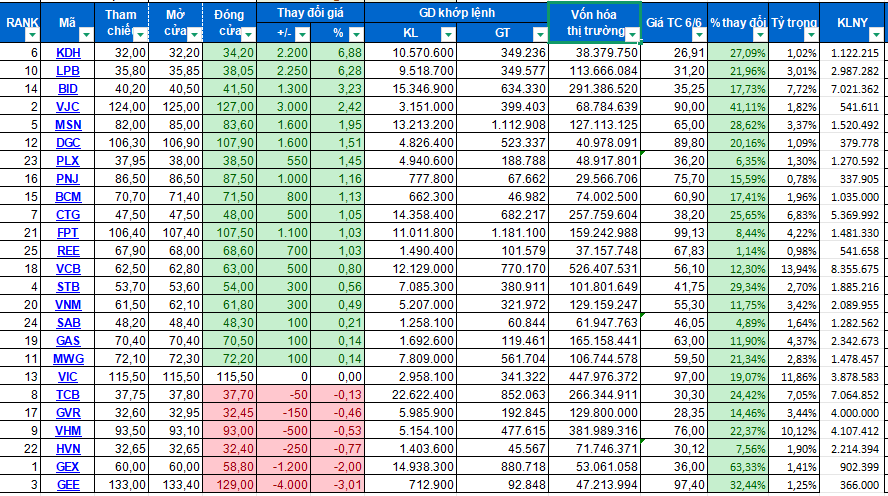Image resolution: width=888 pixels, height=496 pixels.
Task: Open the CTG stock link
Action: (x=68, y=215)
